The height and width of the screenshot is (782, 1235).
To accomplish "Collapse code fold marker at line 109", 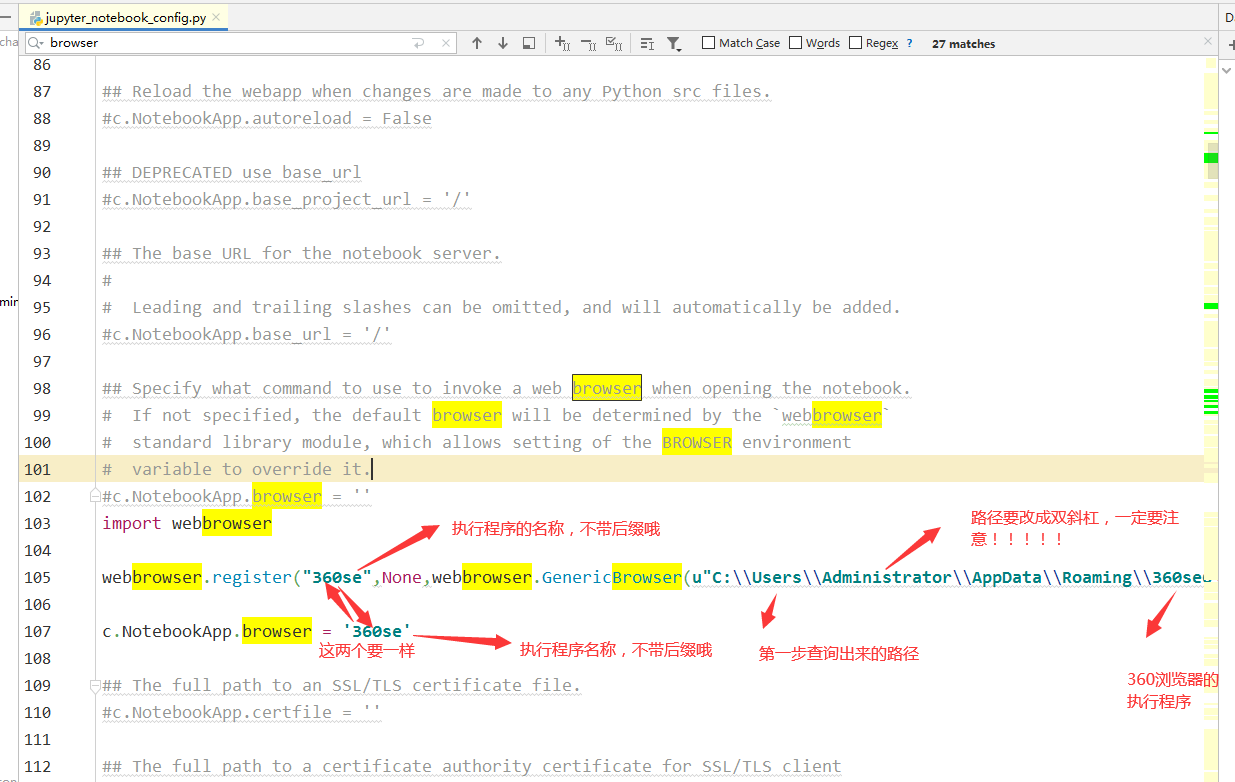I will [96, 686].
